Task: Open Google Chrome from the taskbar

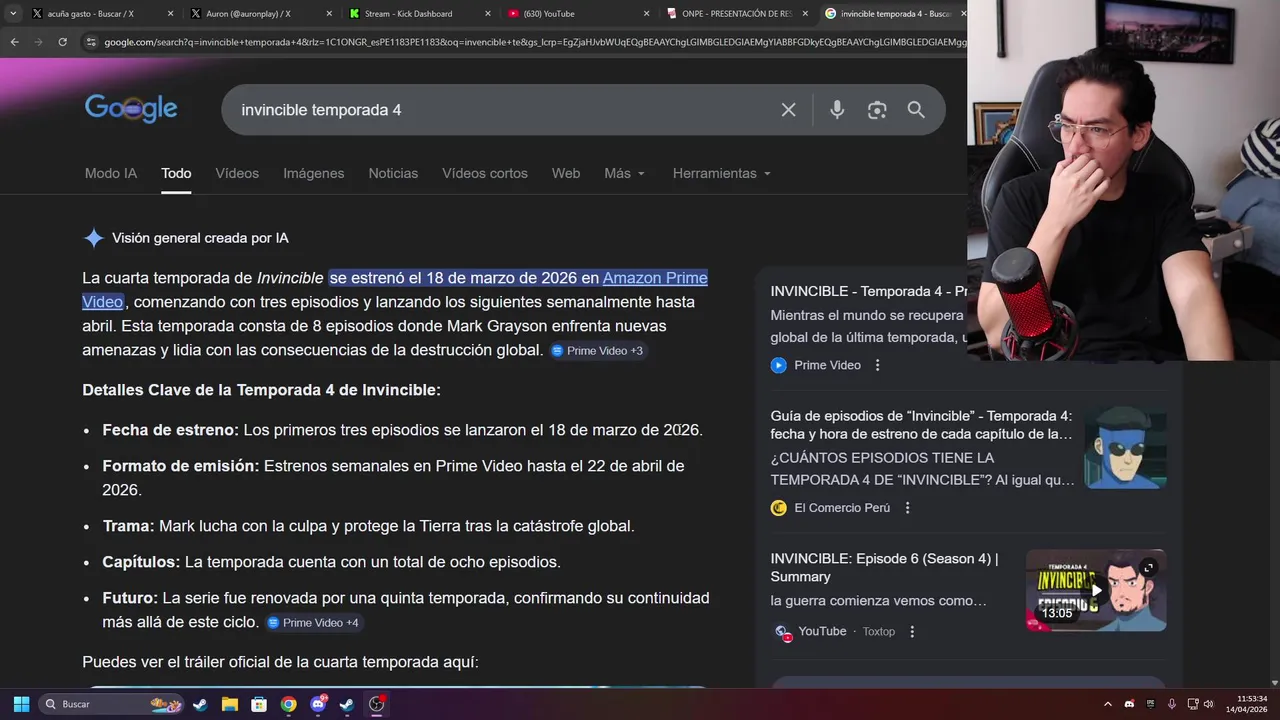Action: coord(288,704)
